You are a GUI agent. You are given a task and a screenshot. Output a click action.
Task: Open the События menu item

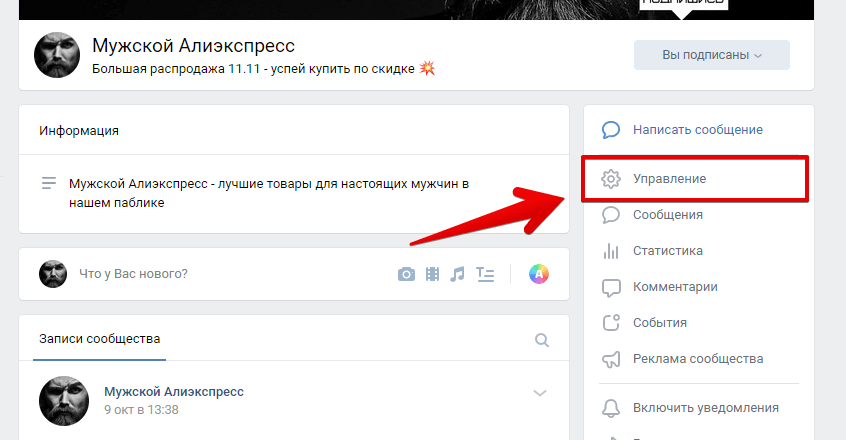pos(699,322)
